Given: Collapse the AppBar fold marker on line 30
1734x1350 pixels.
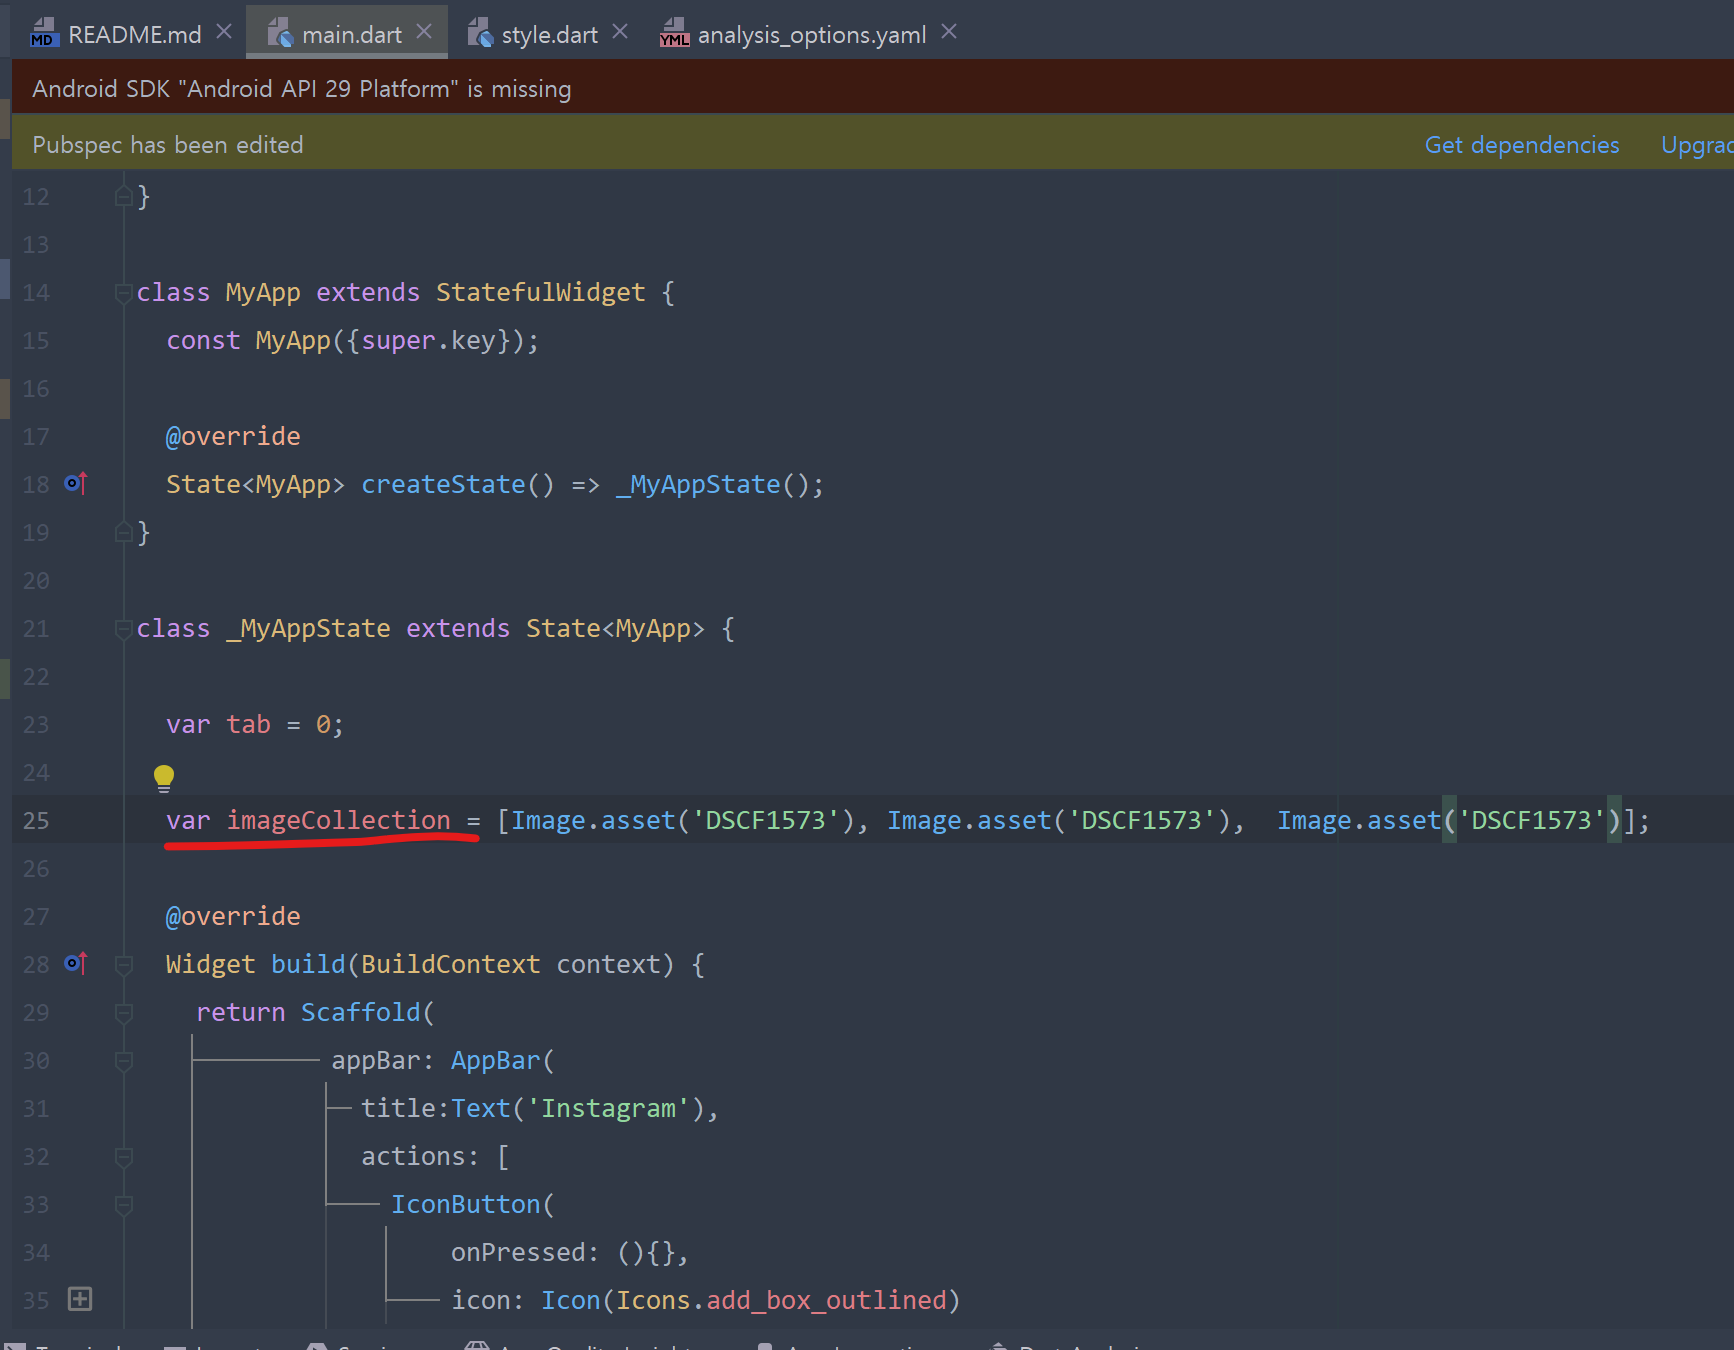Looking at the screenshot, I should [x=124, y=1061].
